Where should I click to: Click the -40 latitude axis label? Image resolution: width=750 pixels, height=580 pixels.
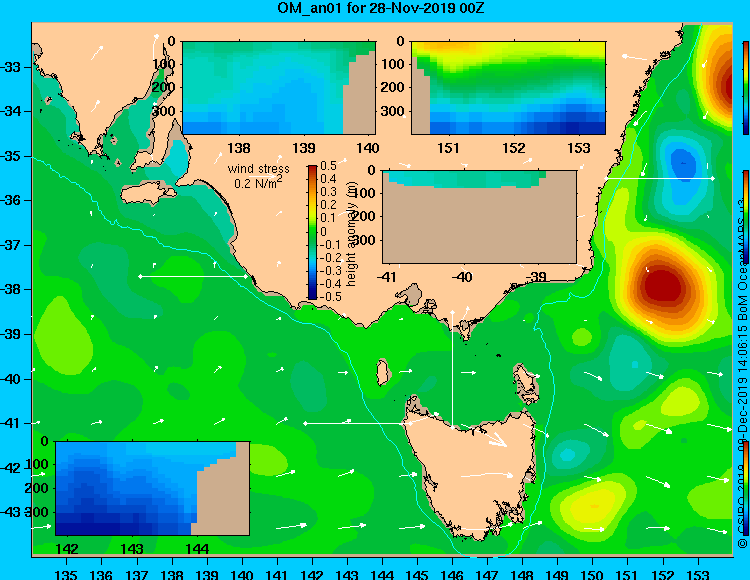click(x=11, y=379)
